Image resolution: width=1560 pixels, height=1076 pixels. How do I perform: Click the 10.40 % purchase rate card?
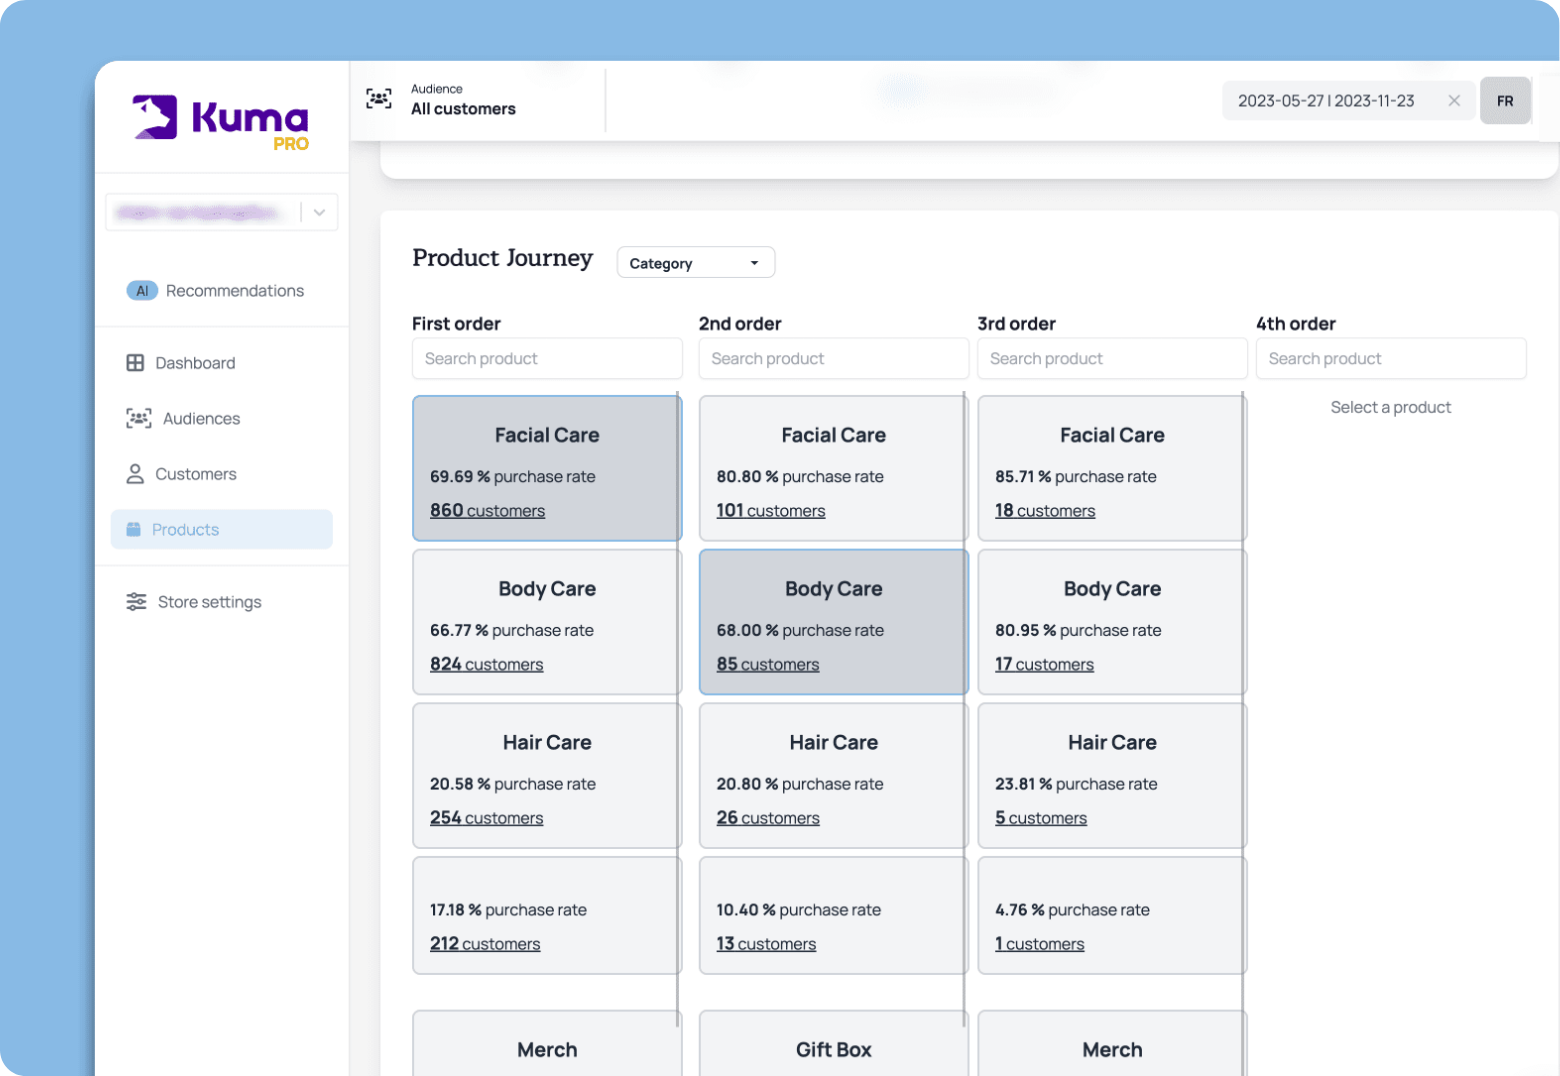coord(832,915)
